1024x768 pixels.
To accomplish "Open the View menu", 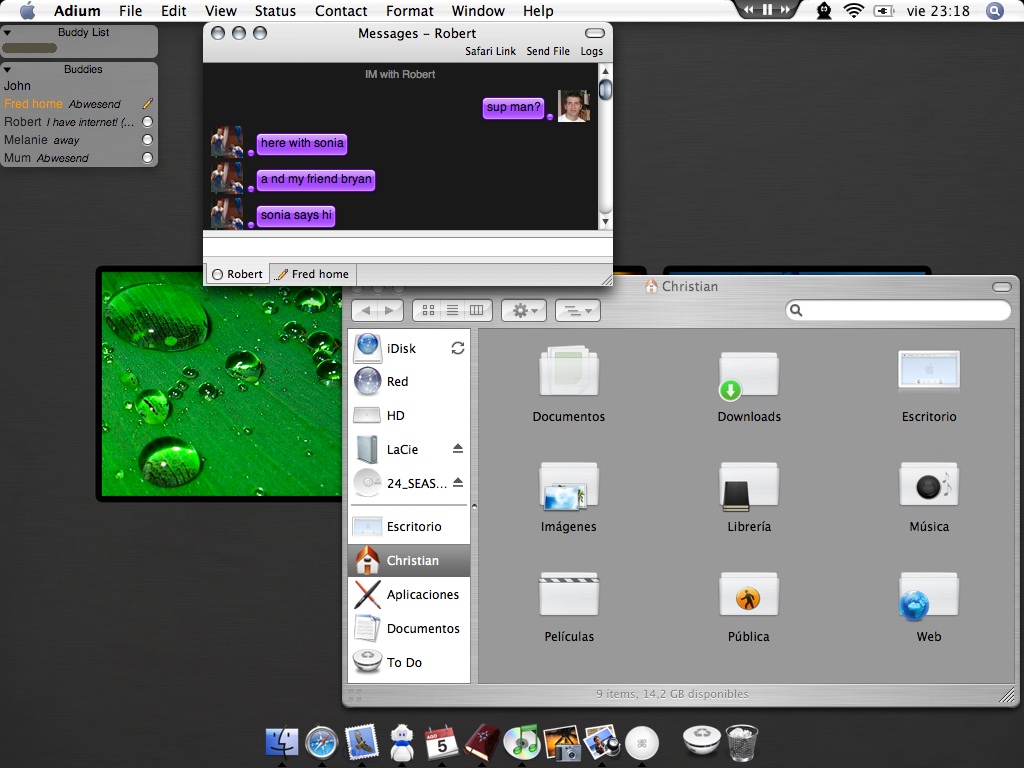I will 221,10.
